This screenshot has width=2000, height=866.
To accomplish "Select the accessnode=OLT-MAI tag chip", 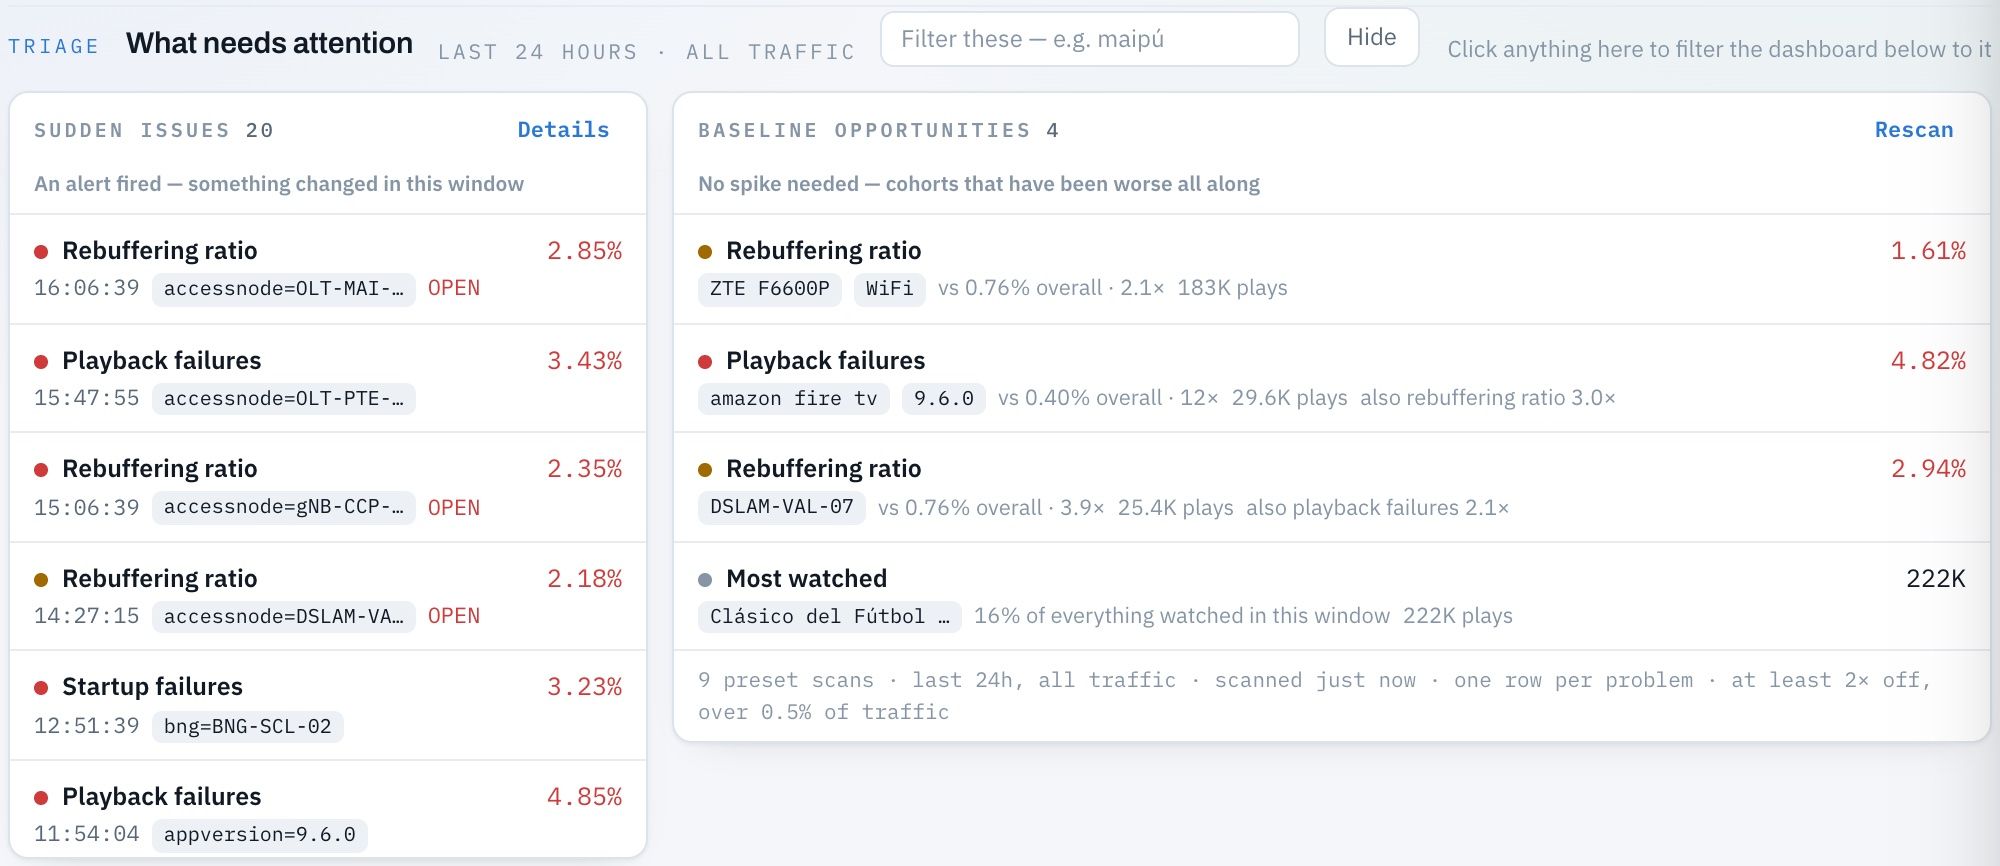I will pos(283,289).
